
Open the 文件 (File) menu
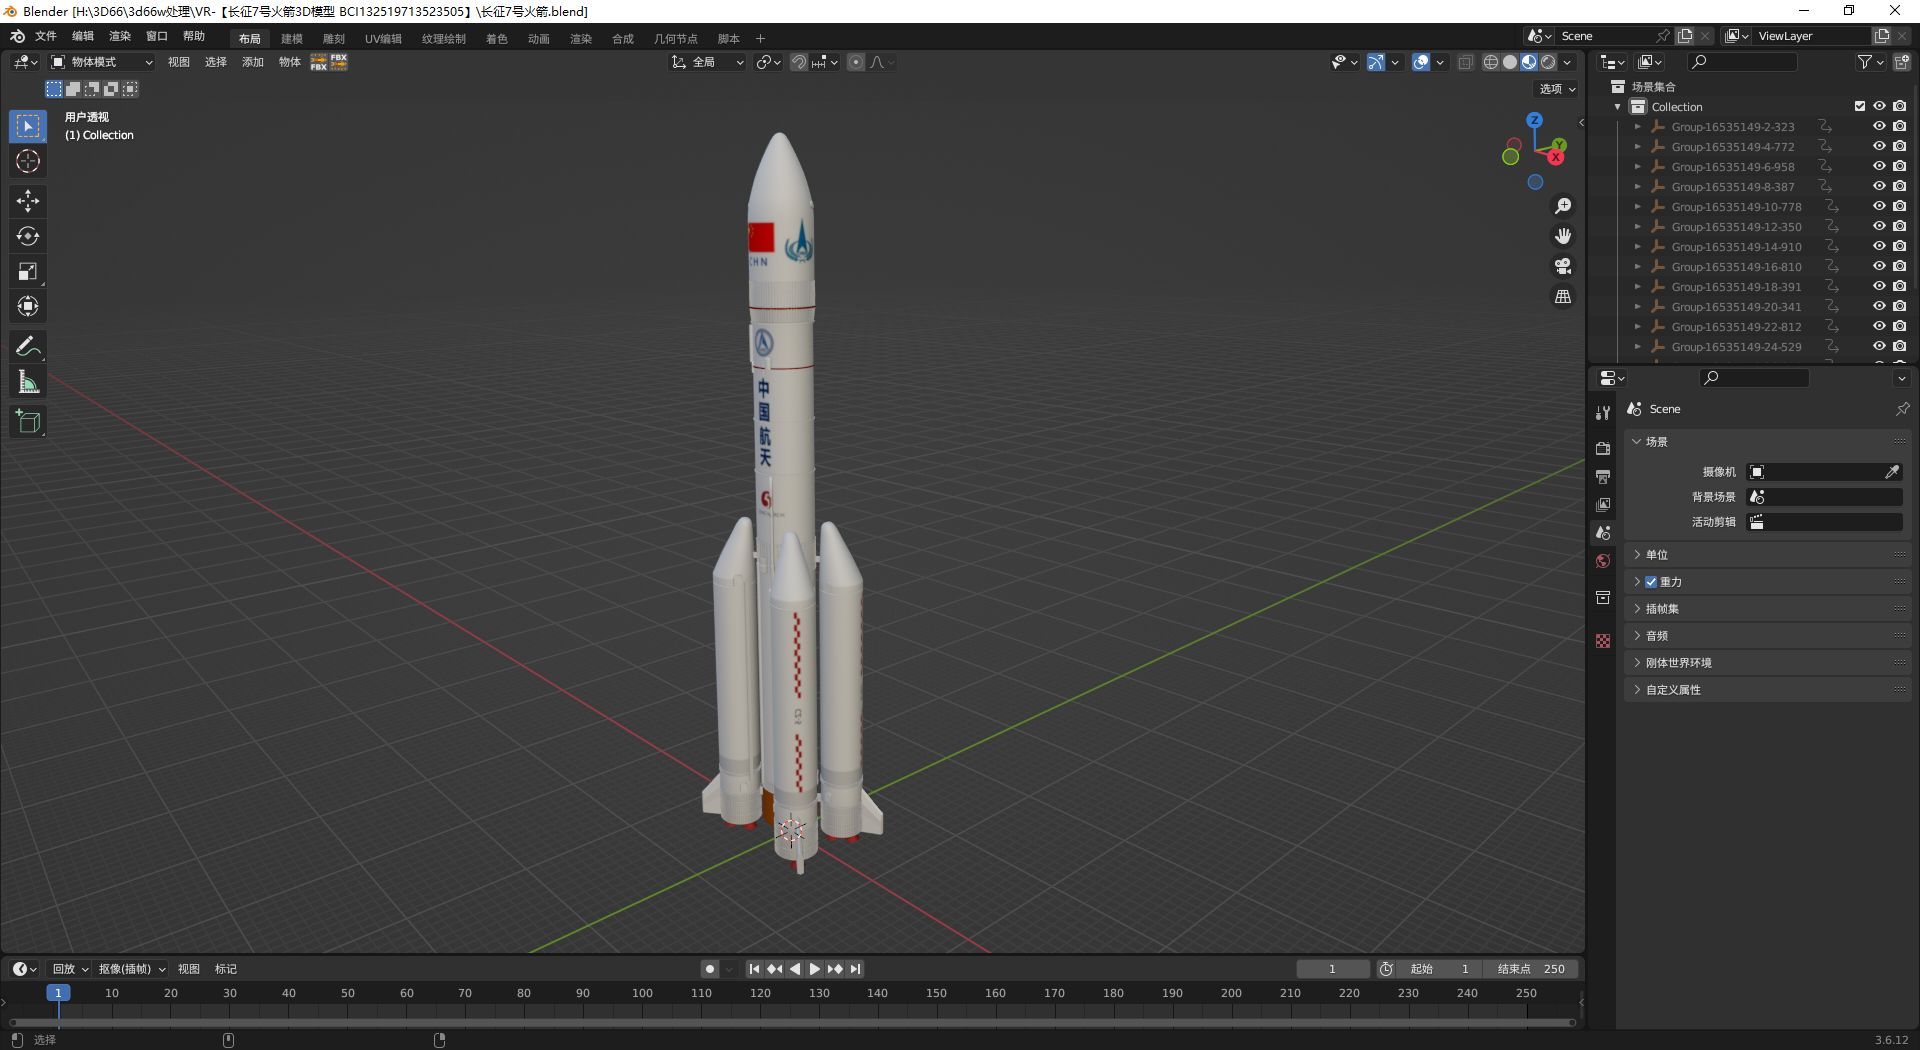point(46,36)
